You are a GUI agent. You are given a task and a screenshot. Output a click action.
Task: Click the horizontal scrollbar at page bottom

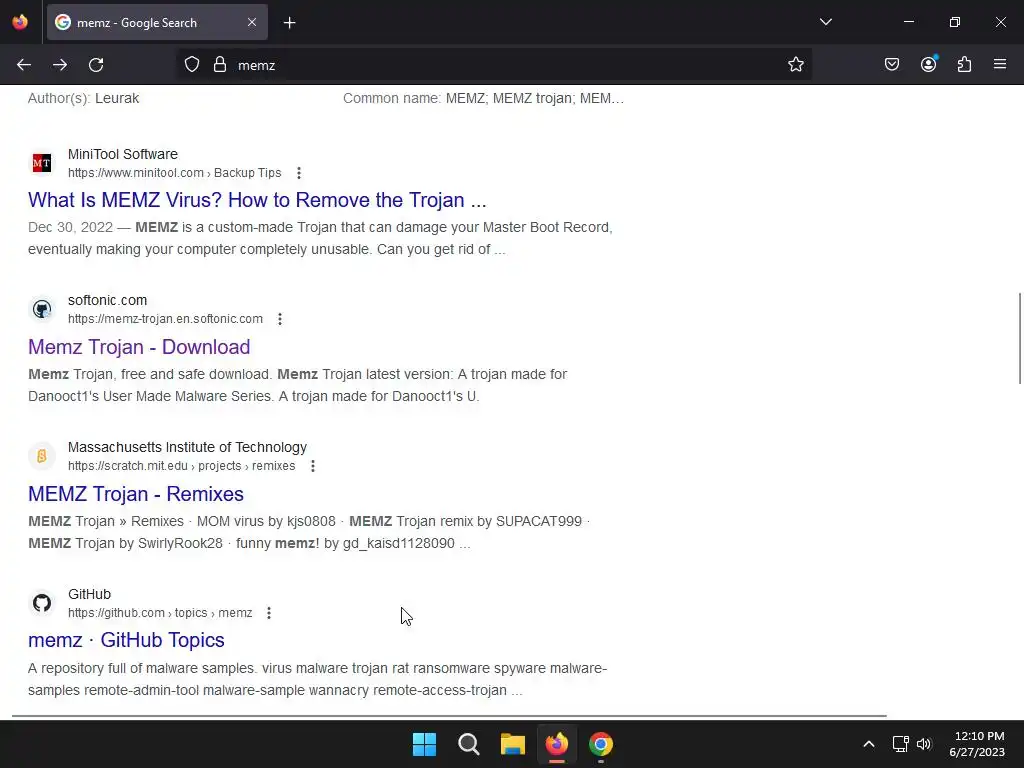pyautogui.click(x=449, y=716)
